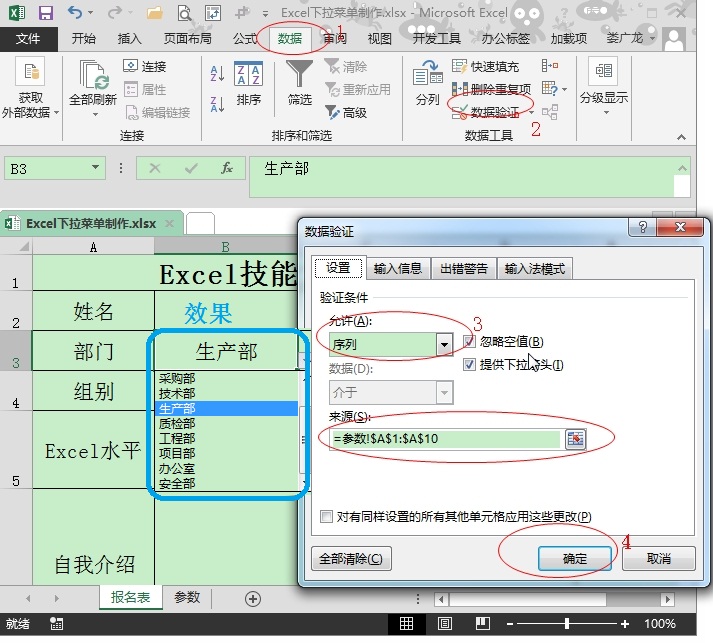The width and height of the screenshot is (713, 643).
Task: Click Get External Data icon
Action: point(30,72)
